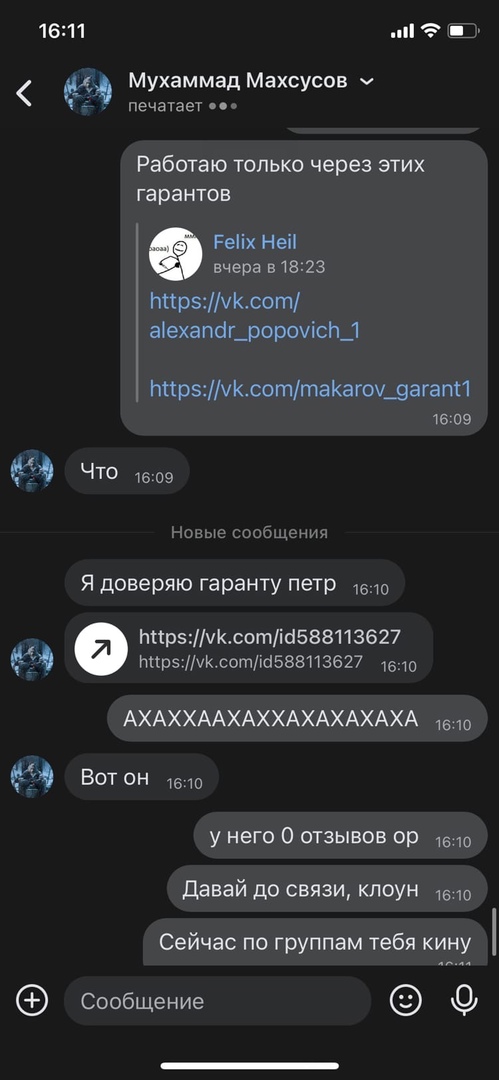The image size is (499, 1080).
Task: Select the Давай до связи, клоун message
Action: click(327, 889)
